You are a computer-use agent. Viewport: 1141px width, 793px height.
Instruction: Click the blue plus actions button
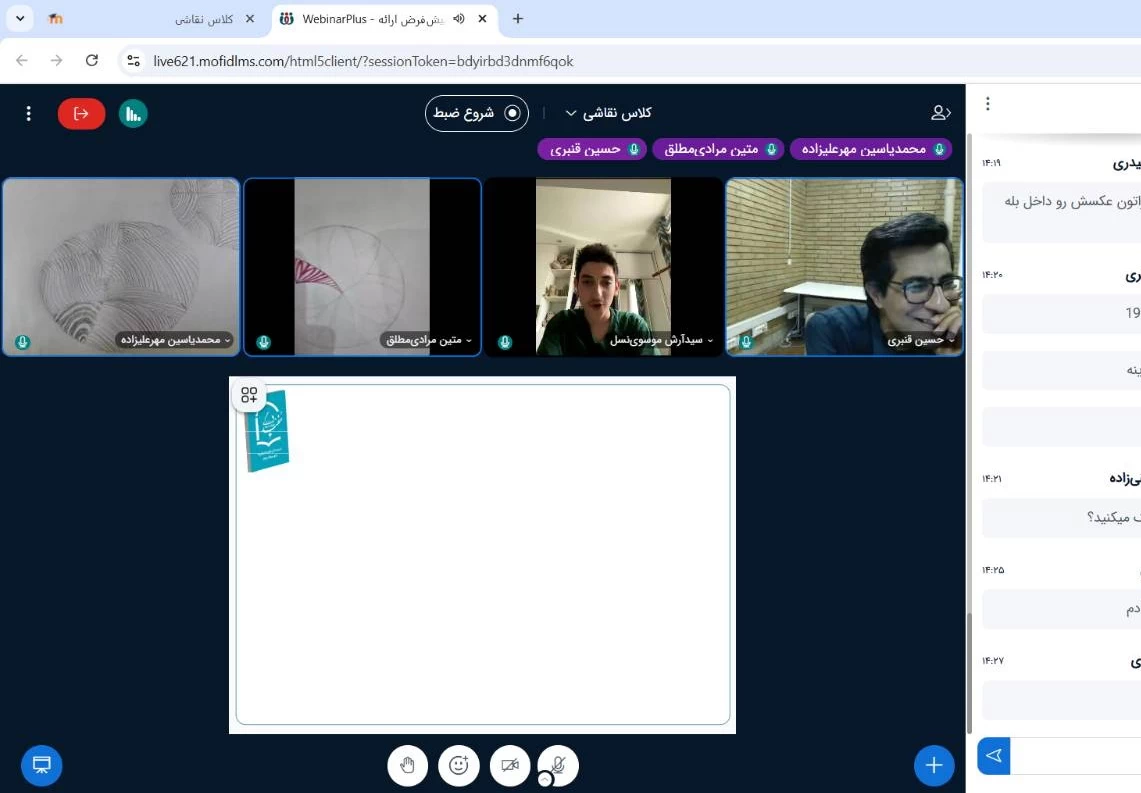tap(933, 765)
